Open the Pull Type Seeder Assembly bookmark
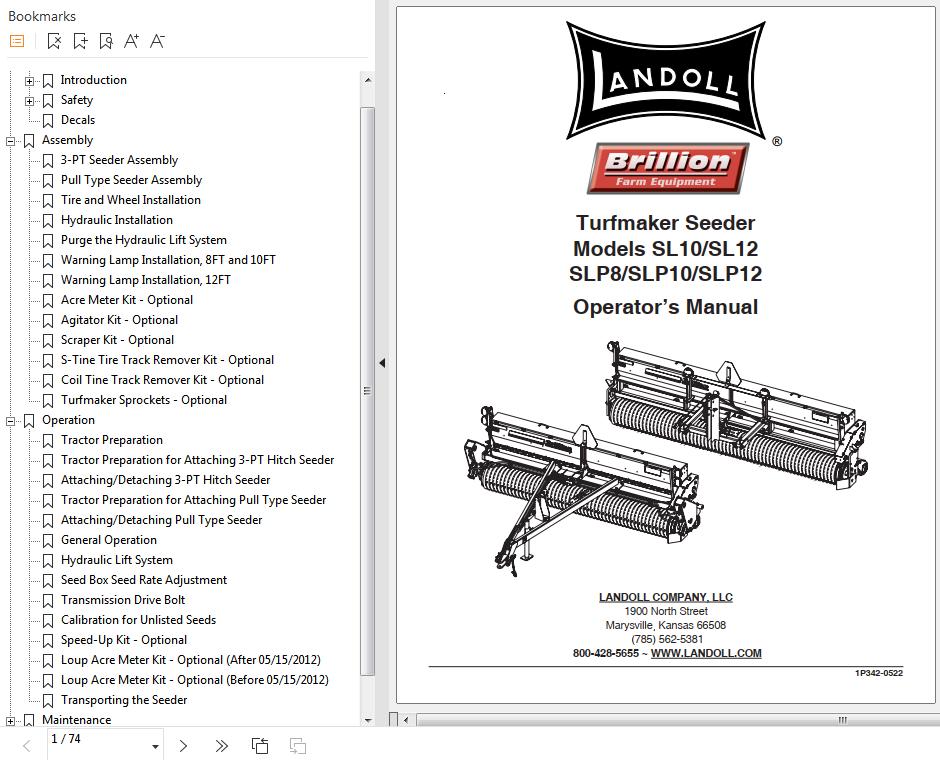 (131, 180)
